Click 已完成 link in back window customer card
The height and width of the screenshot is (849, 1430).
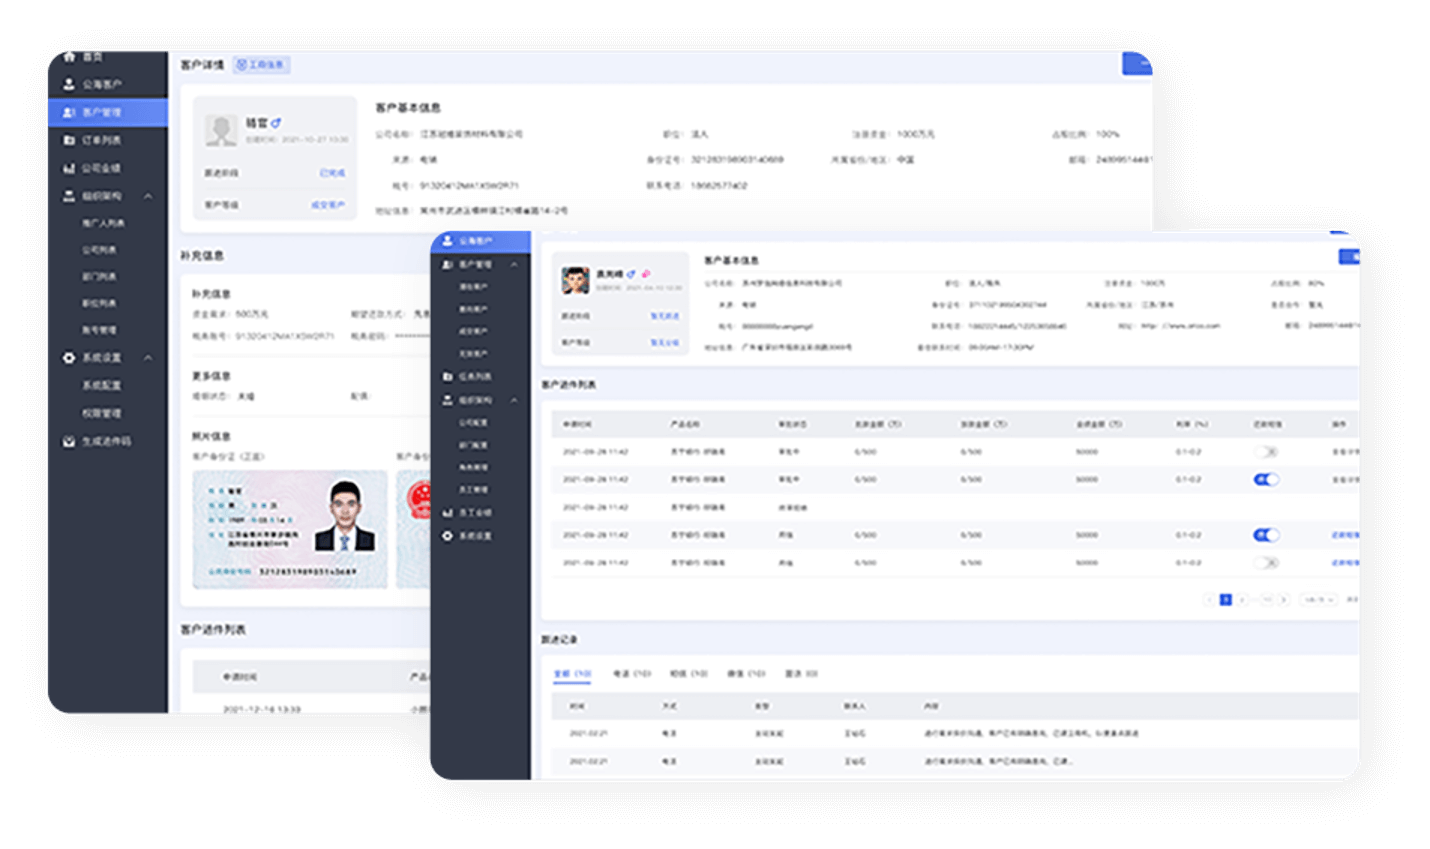click(x=332, y=173)
